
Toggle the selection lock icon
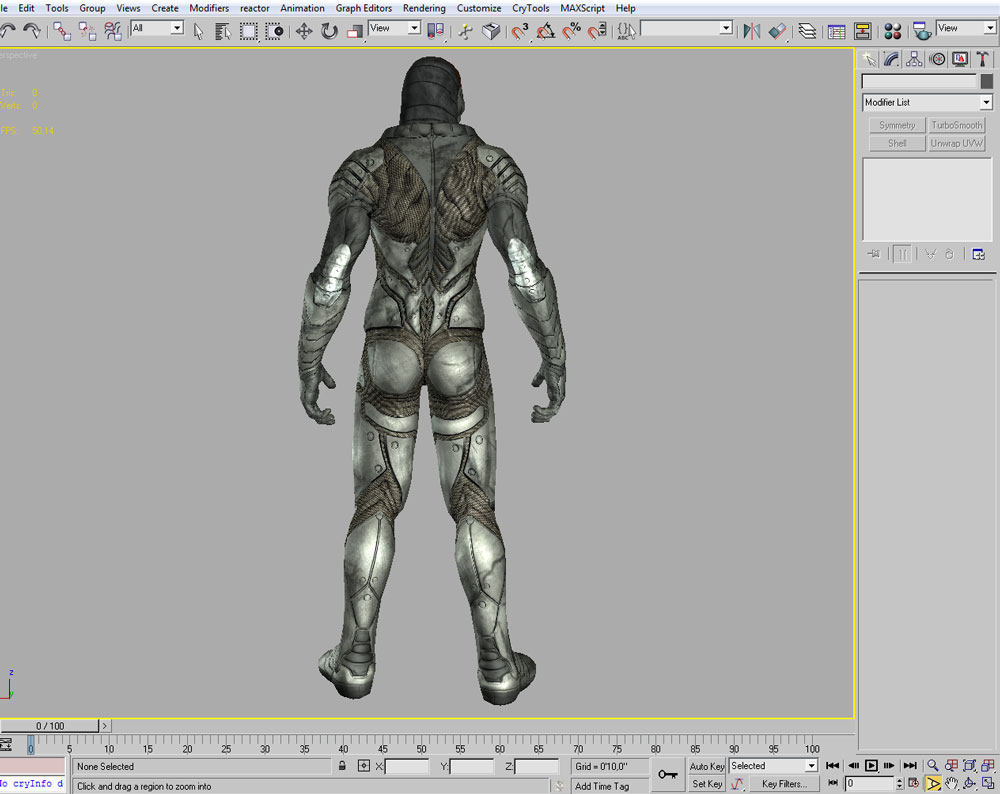coord(342,766)
